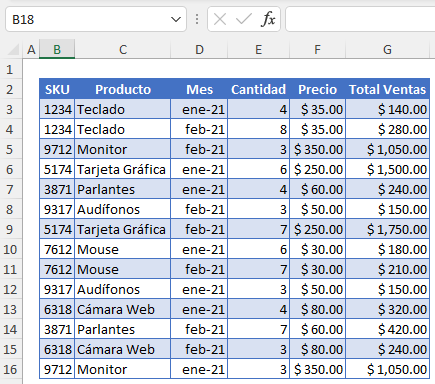Click quantity 8 in row 4
Viewport: 435px width, 384px height.
coord(258,129)
